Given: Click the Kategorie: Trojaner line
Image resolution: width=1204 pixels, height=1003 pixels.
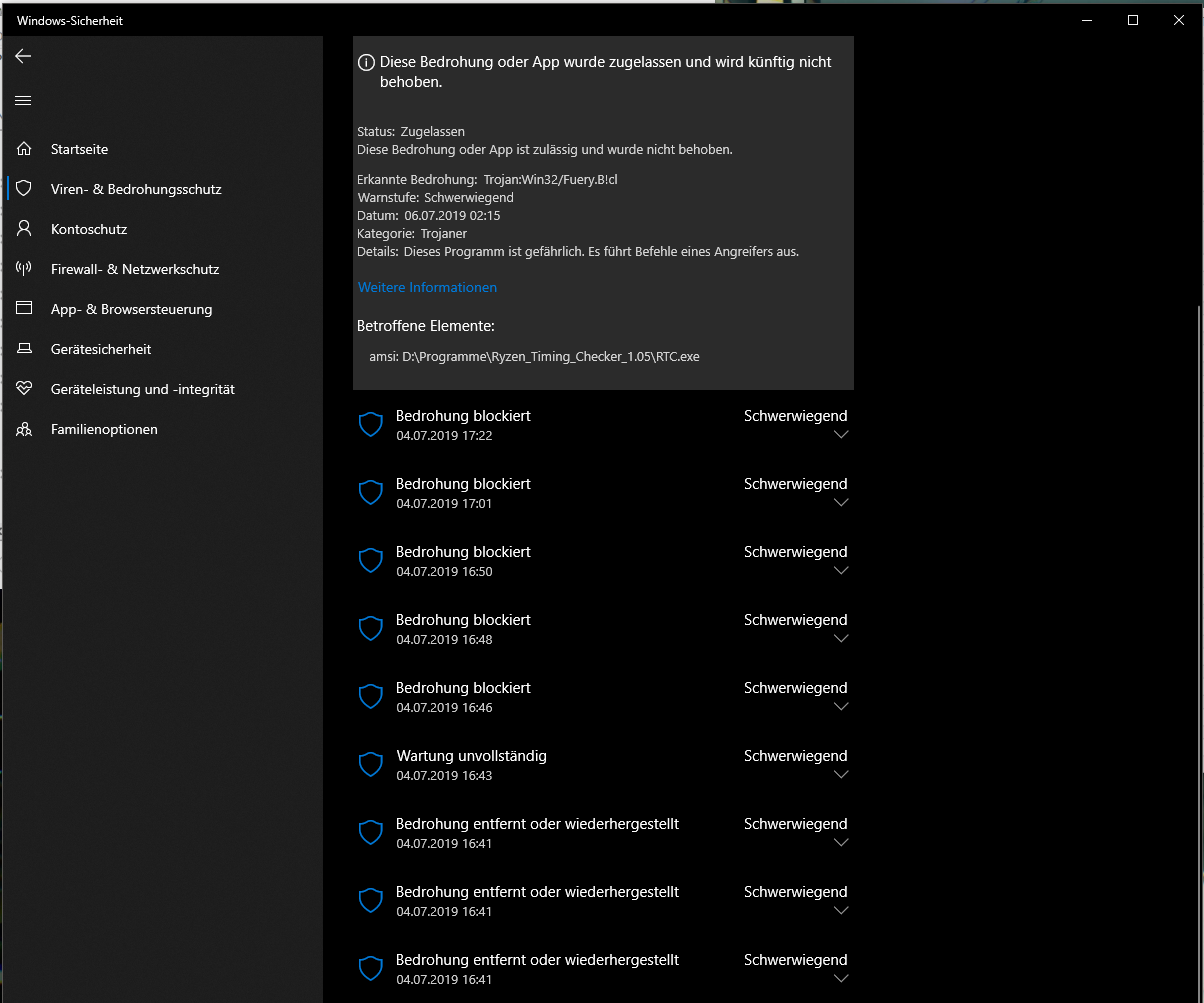Looking at the screenshot, I should click(412, 233).
